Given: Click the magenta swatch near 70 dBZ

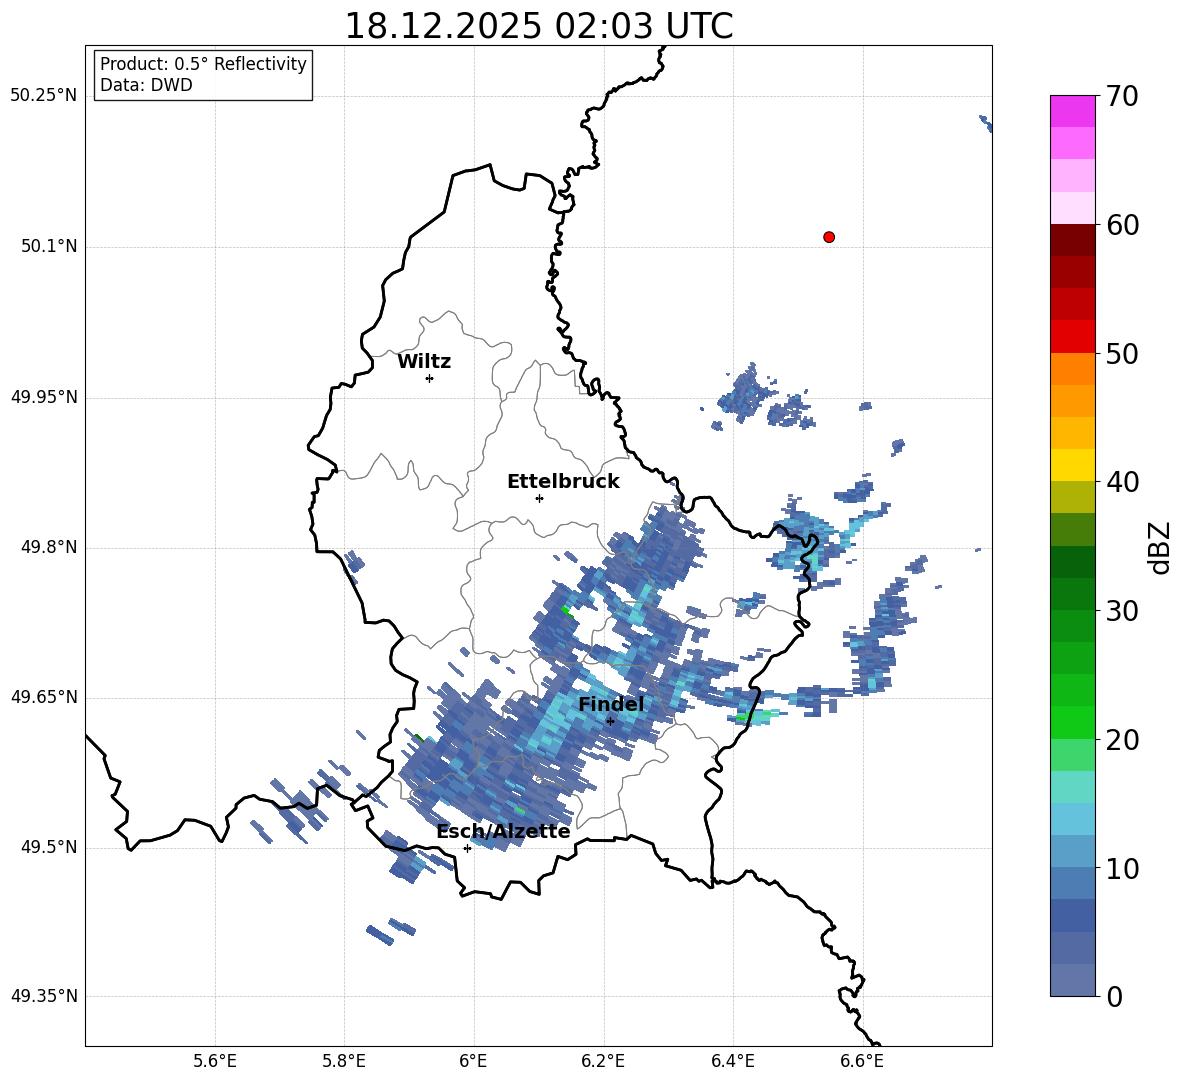Looking at the screenshot, I should [1072, 111].
